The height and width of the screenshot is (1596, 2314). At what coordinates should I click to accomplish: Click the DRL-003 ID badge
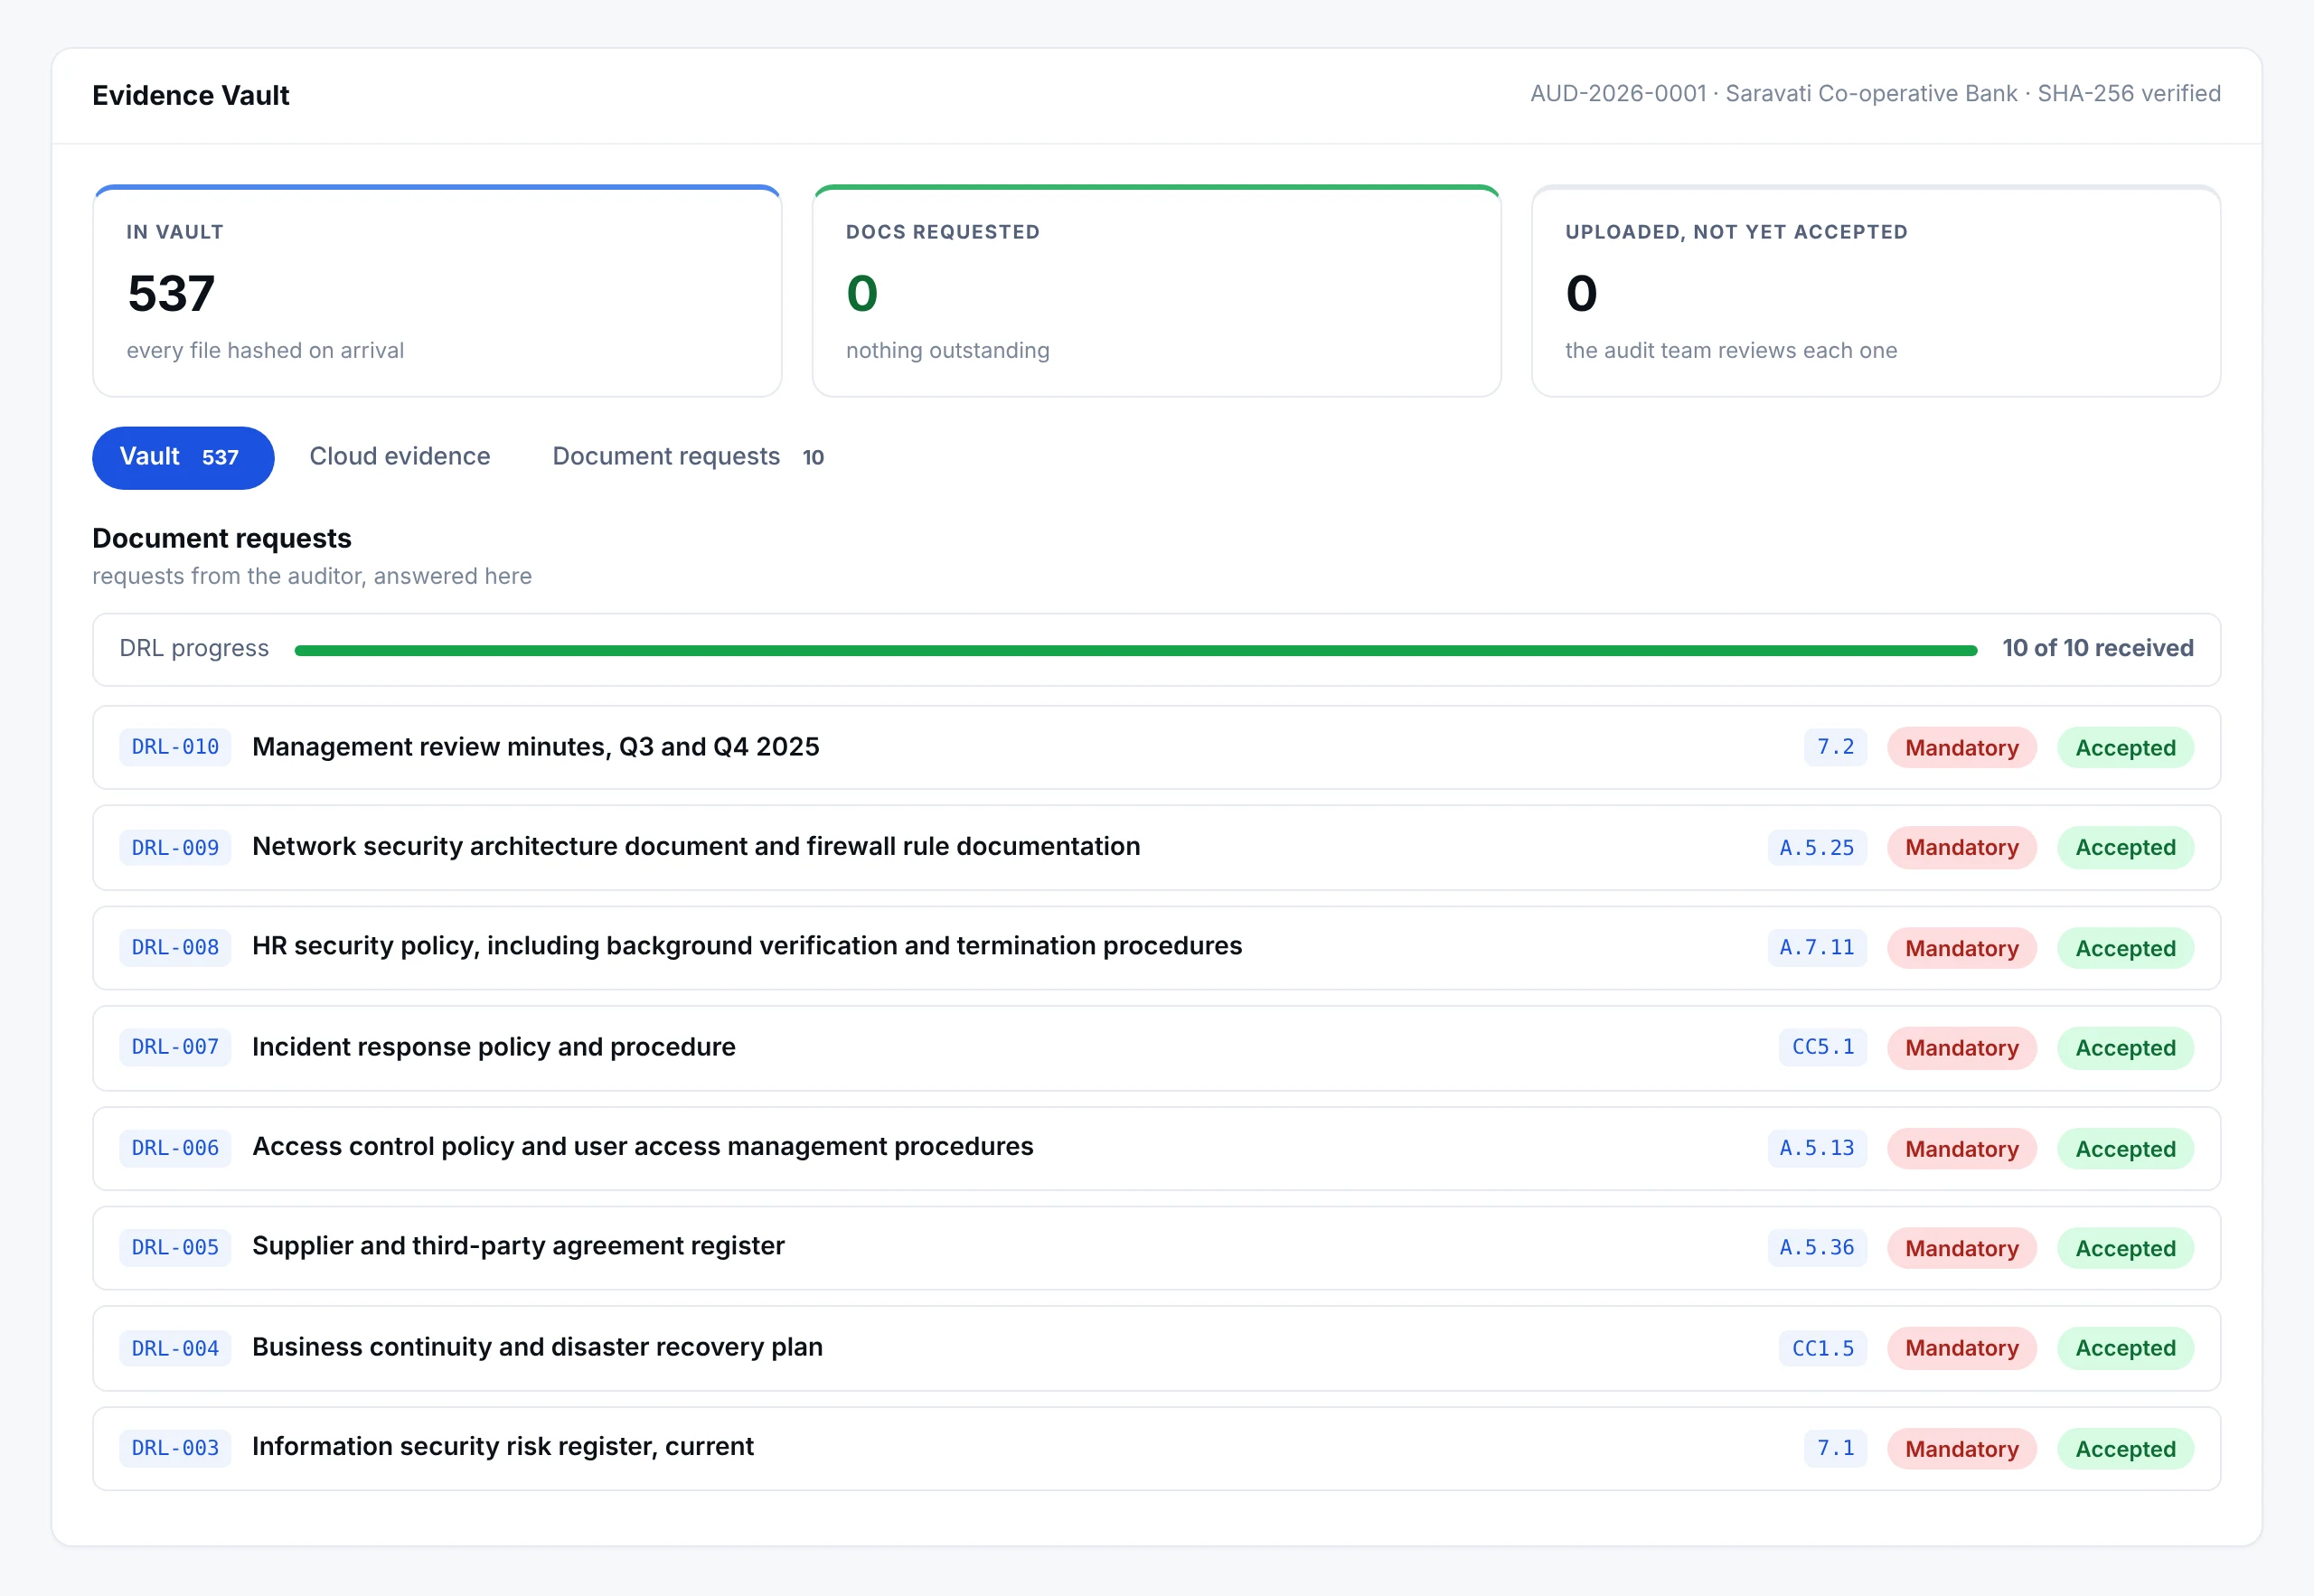175,1448
